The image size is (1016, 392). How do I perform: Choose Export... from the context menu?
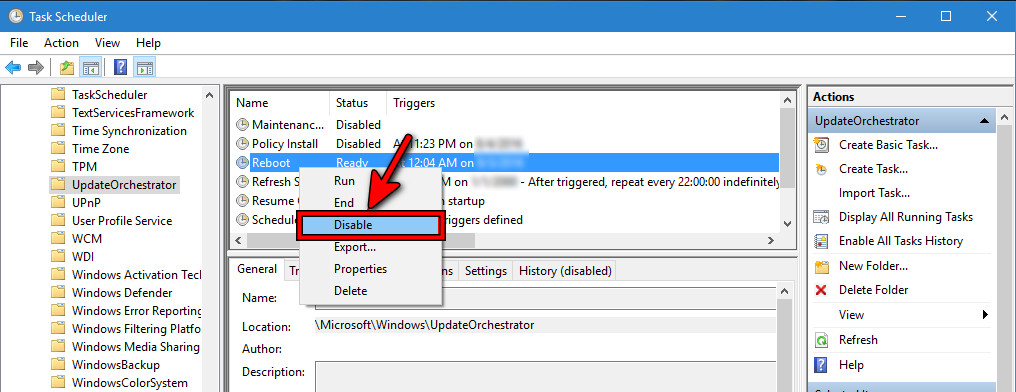pos(370,247)
